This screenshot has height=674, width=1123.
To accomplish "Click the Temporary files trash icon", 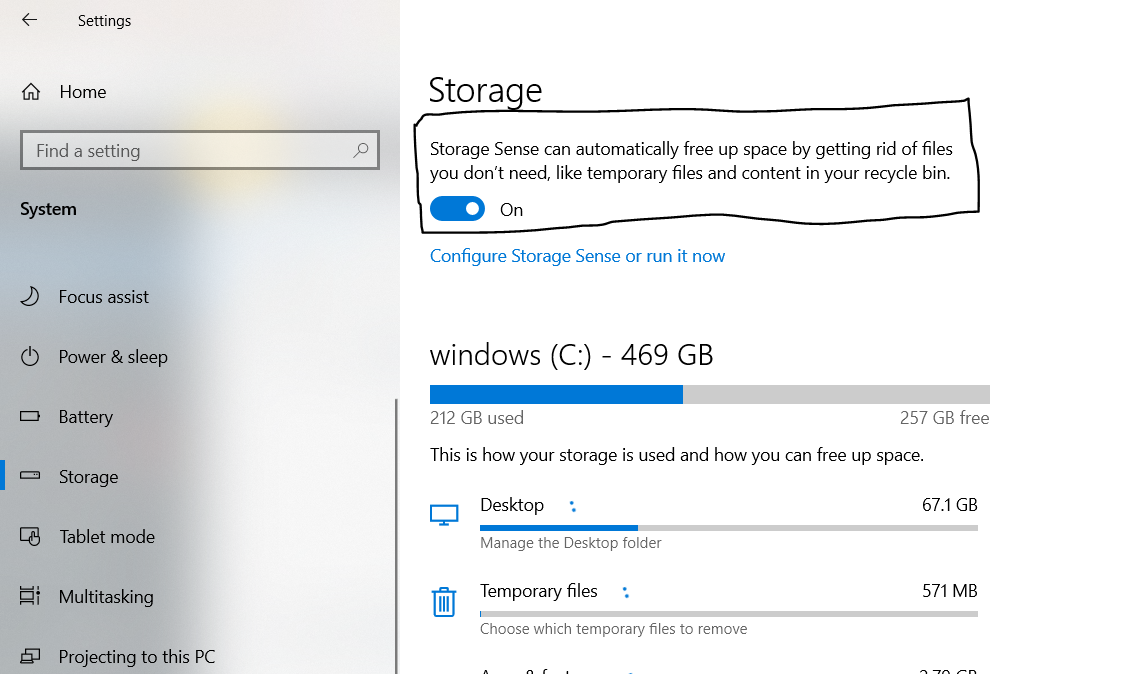I will coord(444,602).
